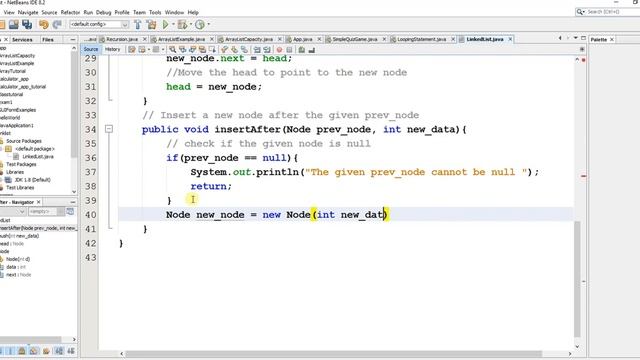640x360 pixels.
Task: Click the Debug Project toolbar icon
Action: pyautogui.click(x=182, y=24)
